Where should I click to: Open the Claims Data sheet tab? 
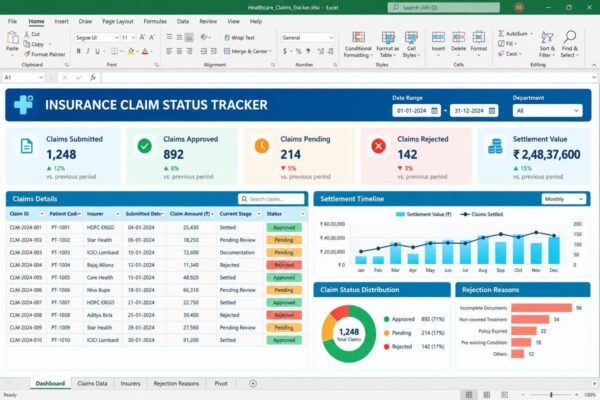[92, 383]
